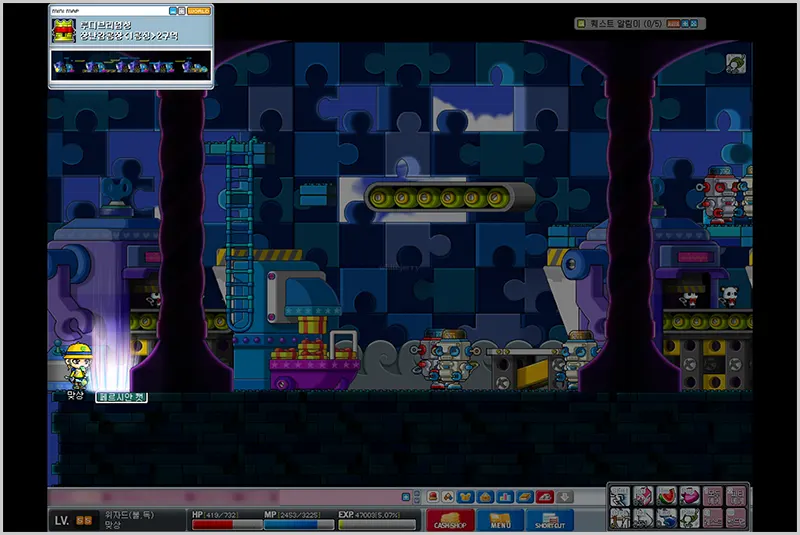Open the equipment shirt icon
This screenshot has width=800, height=535.
[x=465, y=497]
